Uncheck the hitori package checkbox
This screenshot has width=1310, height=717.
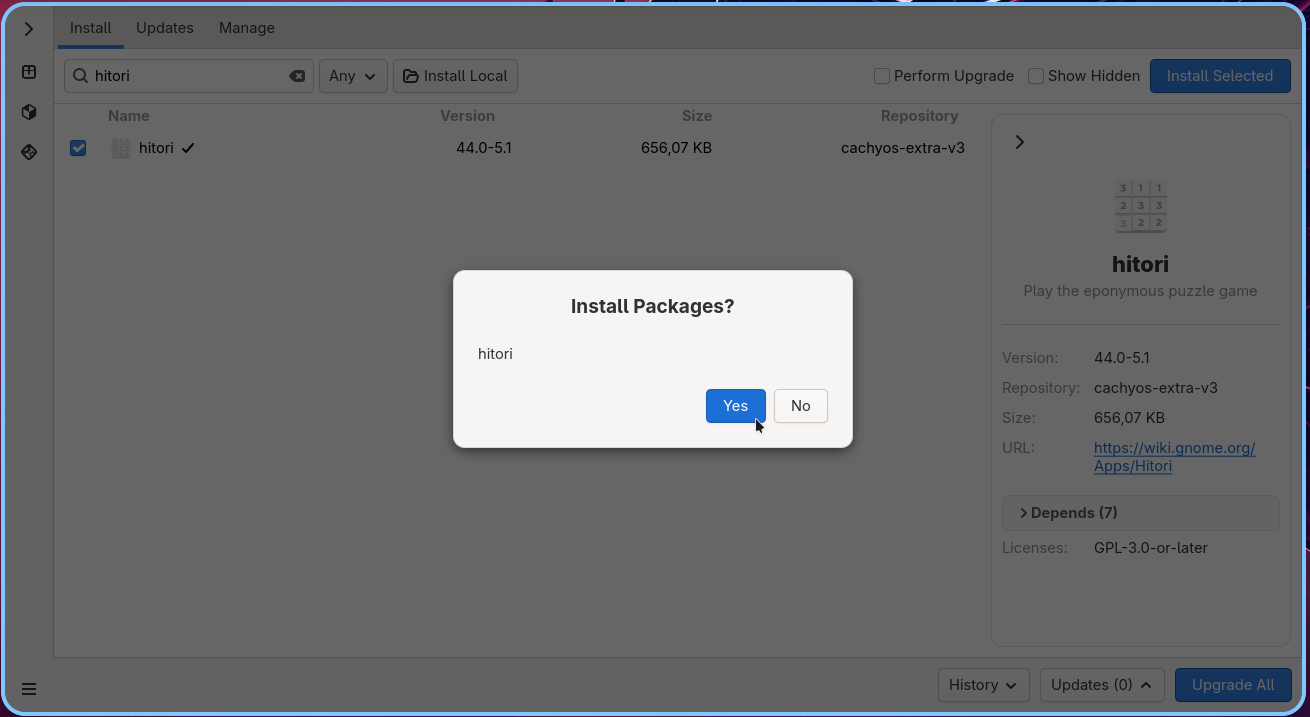point(78,148)
